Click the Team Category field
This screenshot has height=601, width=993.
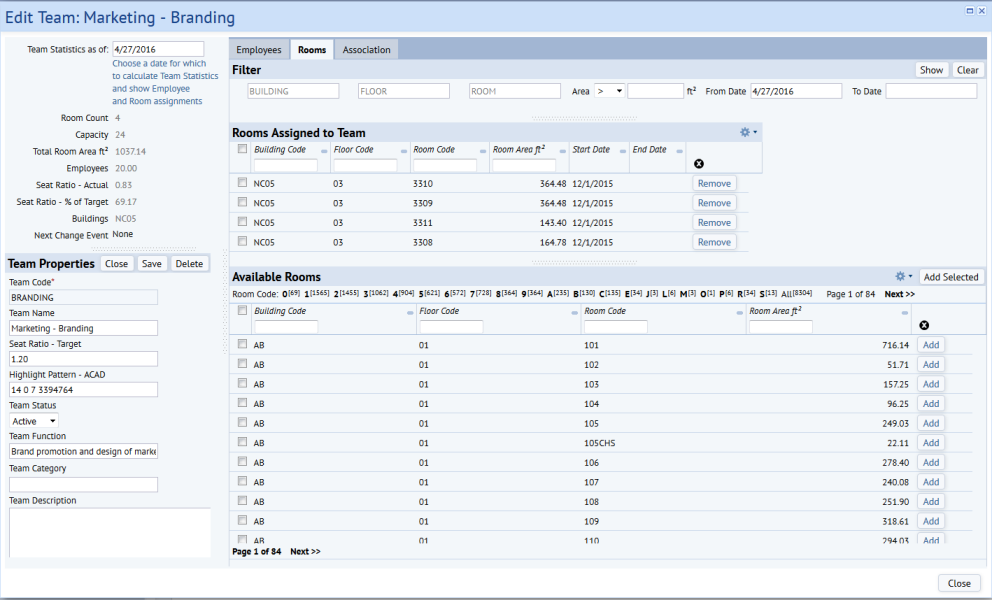click(x=84, y=484)
